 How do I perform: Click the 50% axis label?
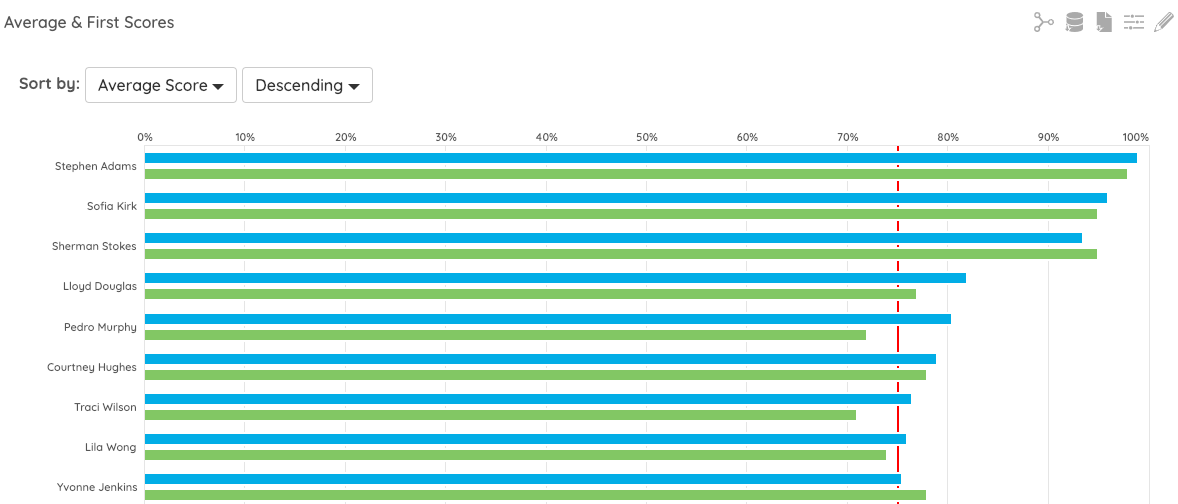tap(647, 137)
